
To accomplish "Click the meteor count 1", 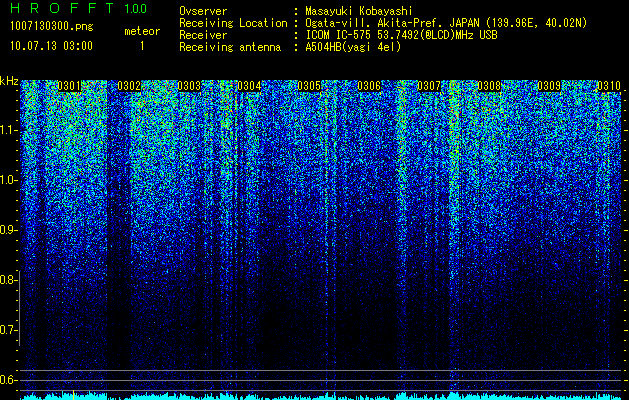I will 142,46.
